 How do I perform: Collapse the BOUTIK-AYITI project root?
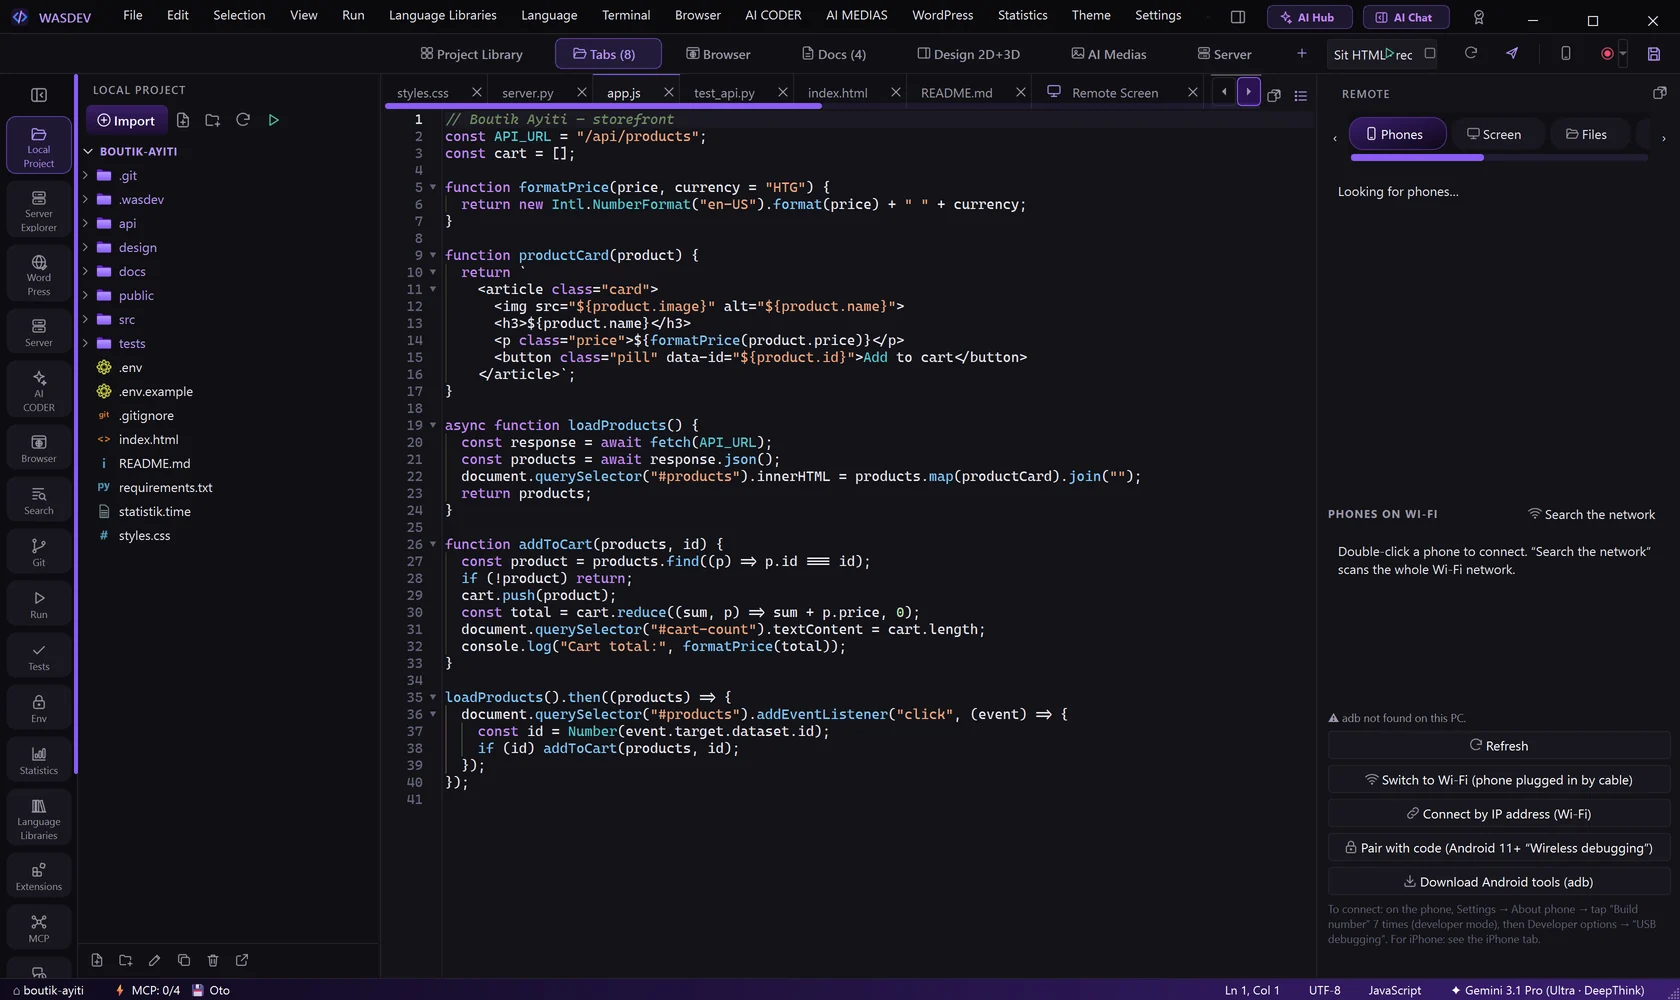[x=88, y=152]
